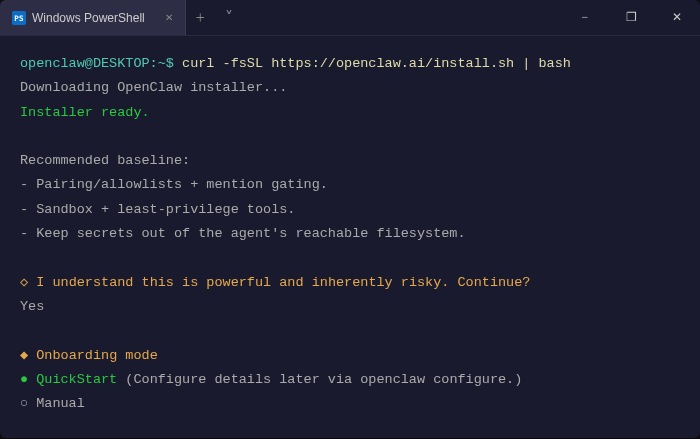The height and width of the screenshot is (439, 700).
Task: Click the hollow diamond before risk prompt
Action: coord(24,282)
